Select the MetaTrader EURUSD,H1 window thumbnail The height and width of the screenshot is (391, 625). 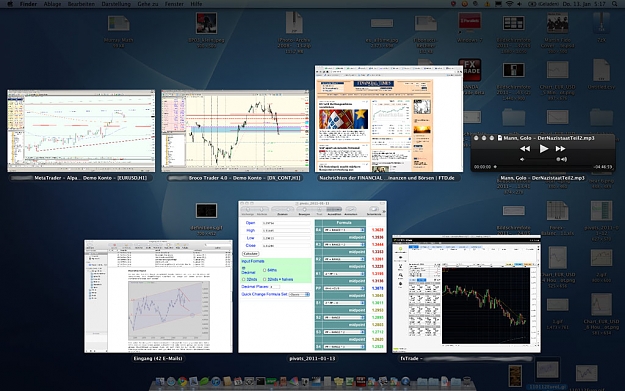81,131
